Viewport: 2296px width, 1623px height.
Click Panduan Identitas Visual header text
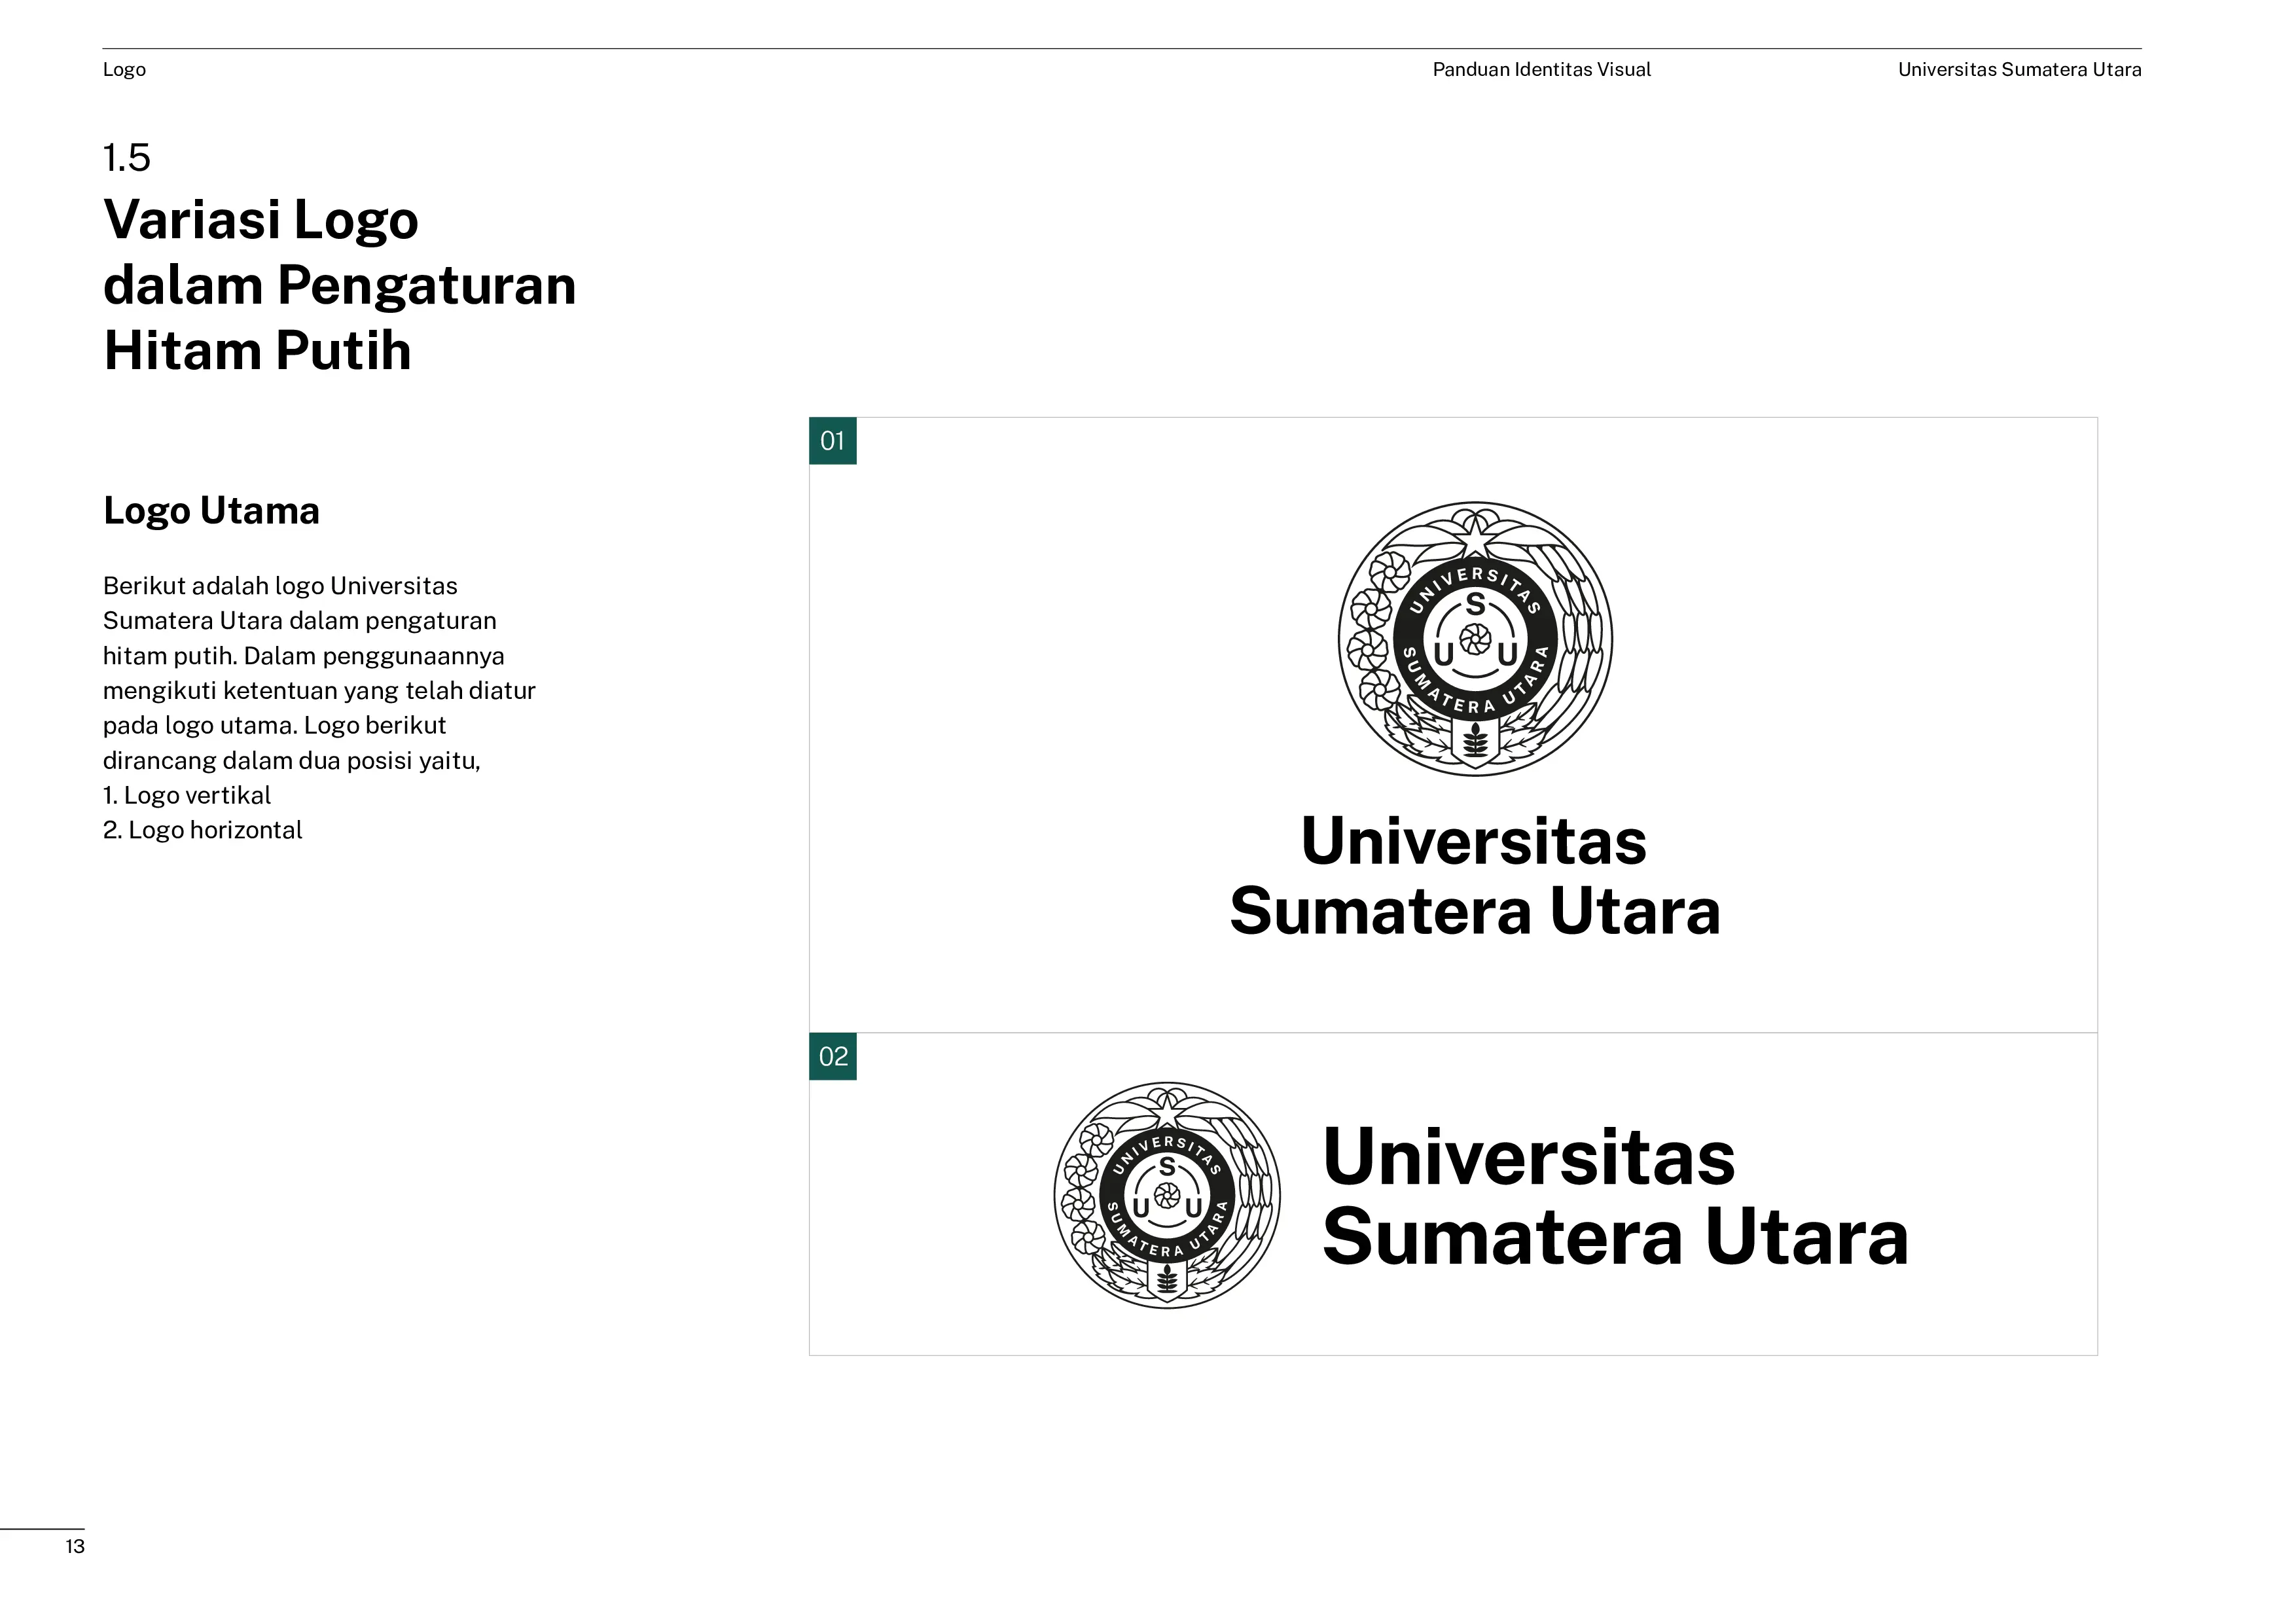click(x=1541, y=70)
